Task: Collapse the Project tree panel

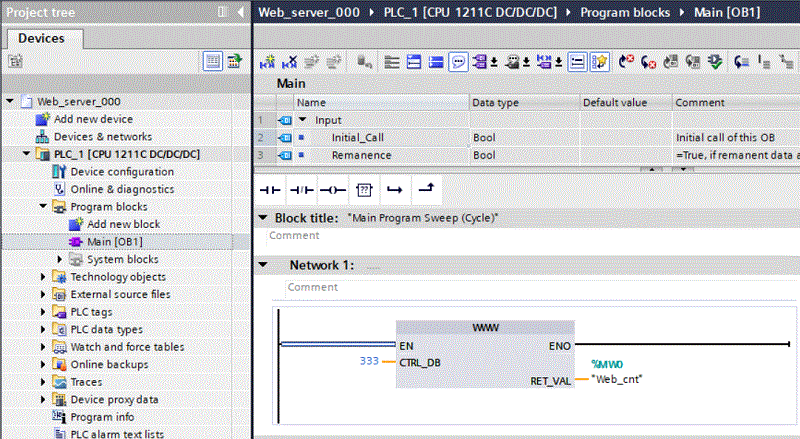Action: tap(242, 11)
